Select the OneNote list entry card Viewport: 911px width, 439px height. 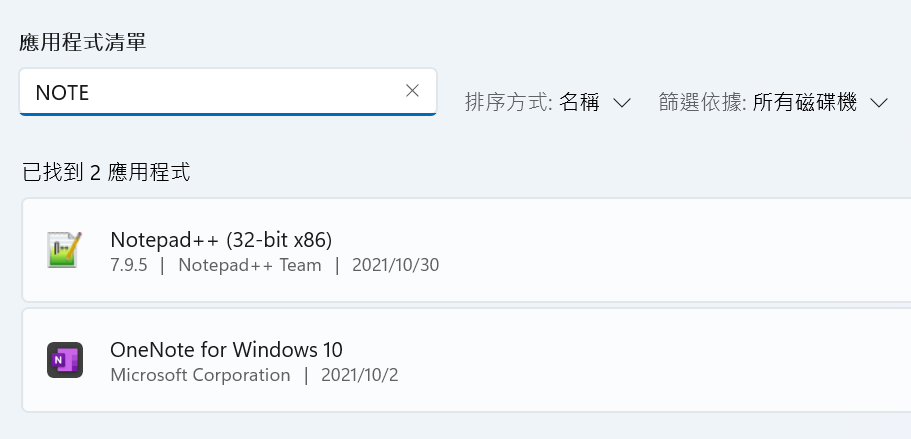(467, 360)
